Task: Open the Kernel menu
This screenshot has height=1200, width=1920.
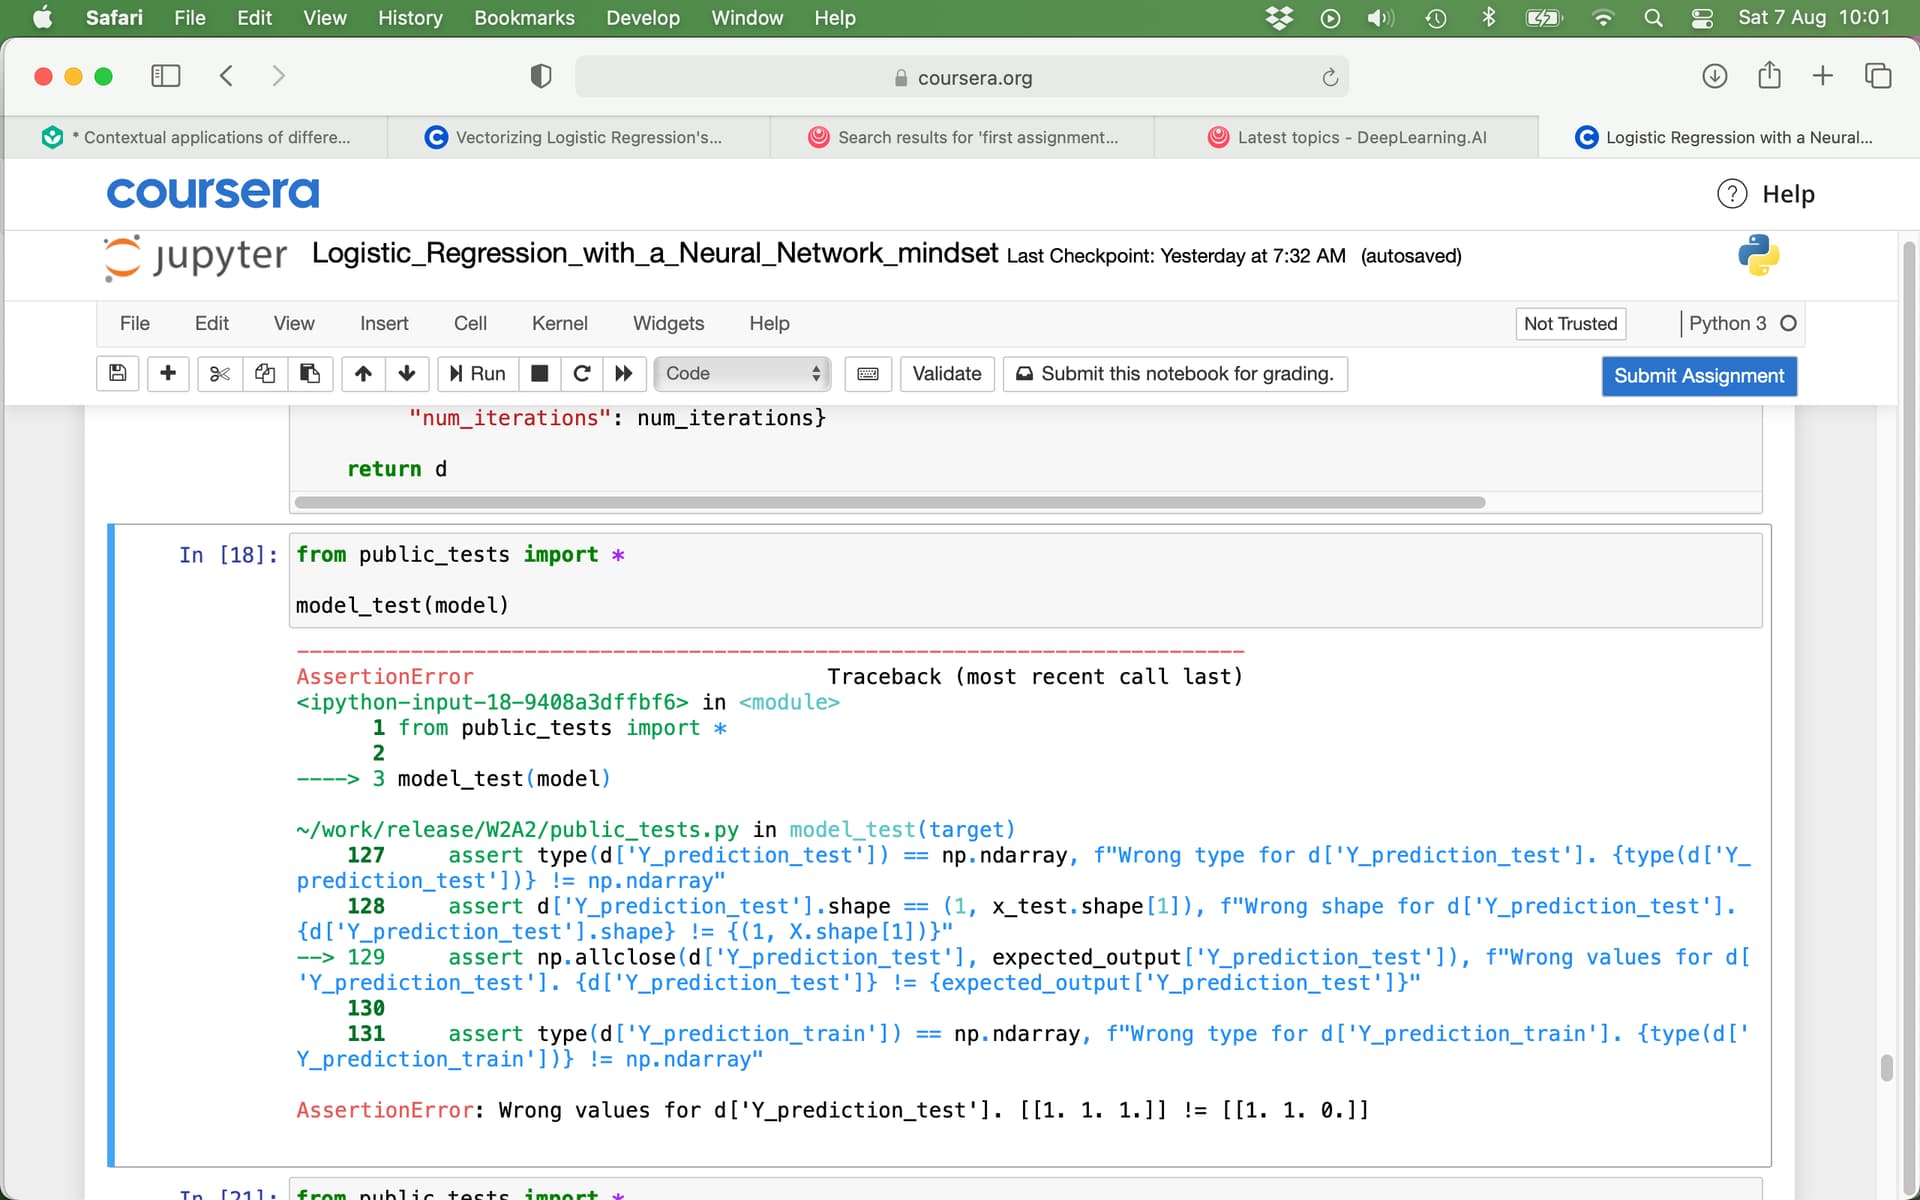Action: (559, 323)
